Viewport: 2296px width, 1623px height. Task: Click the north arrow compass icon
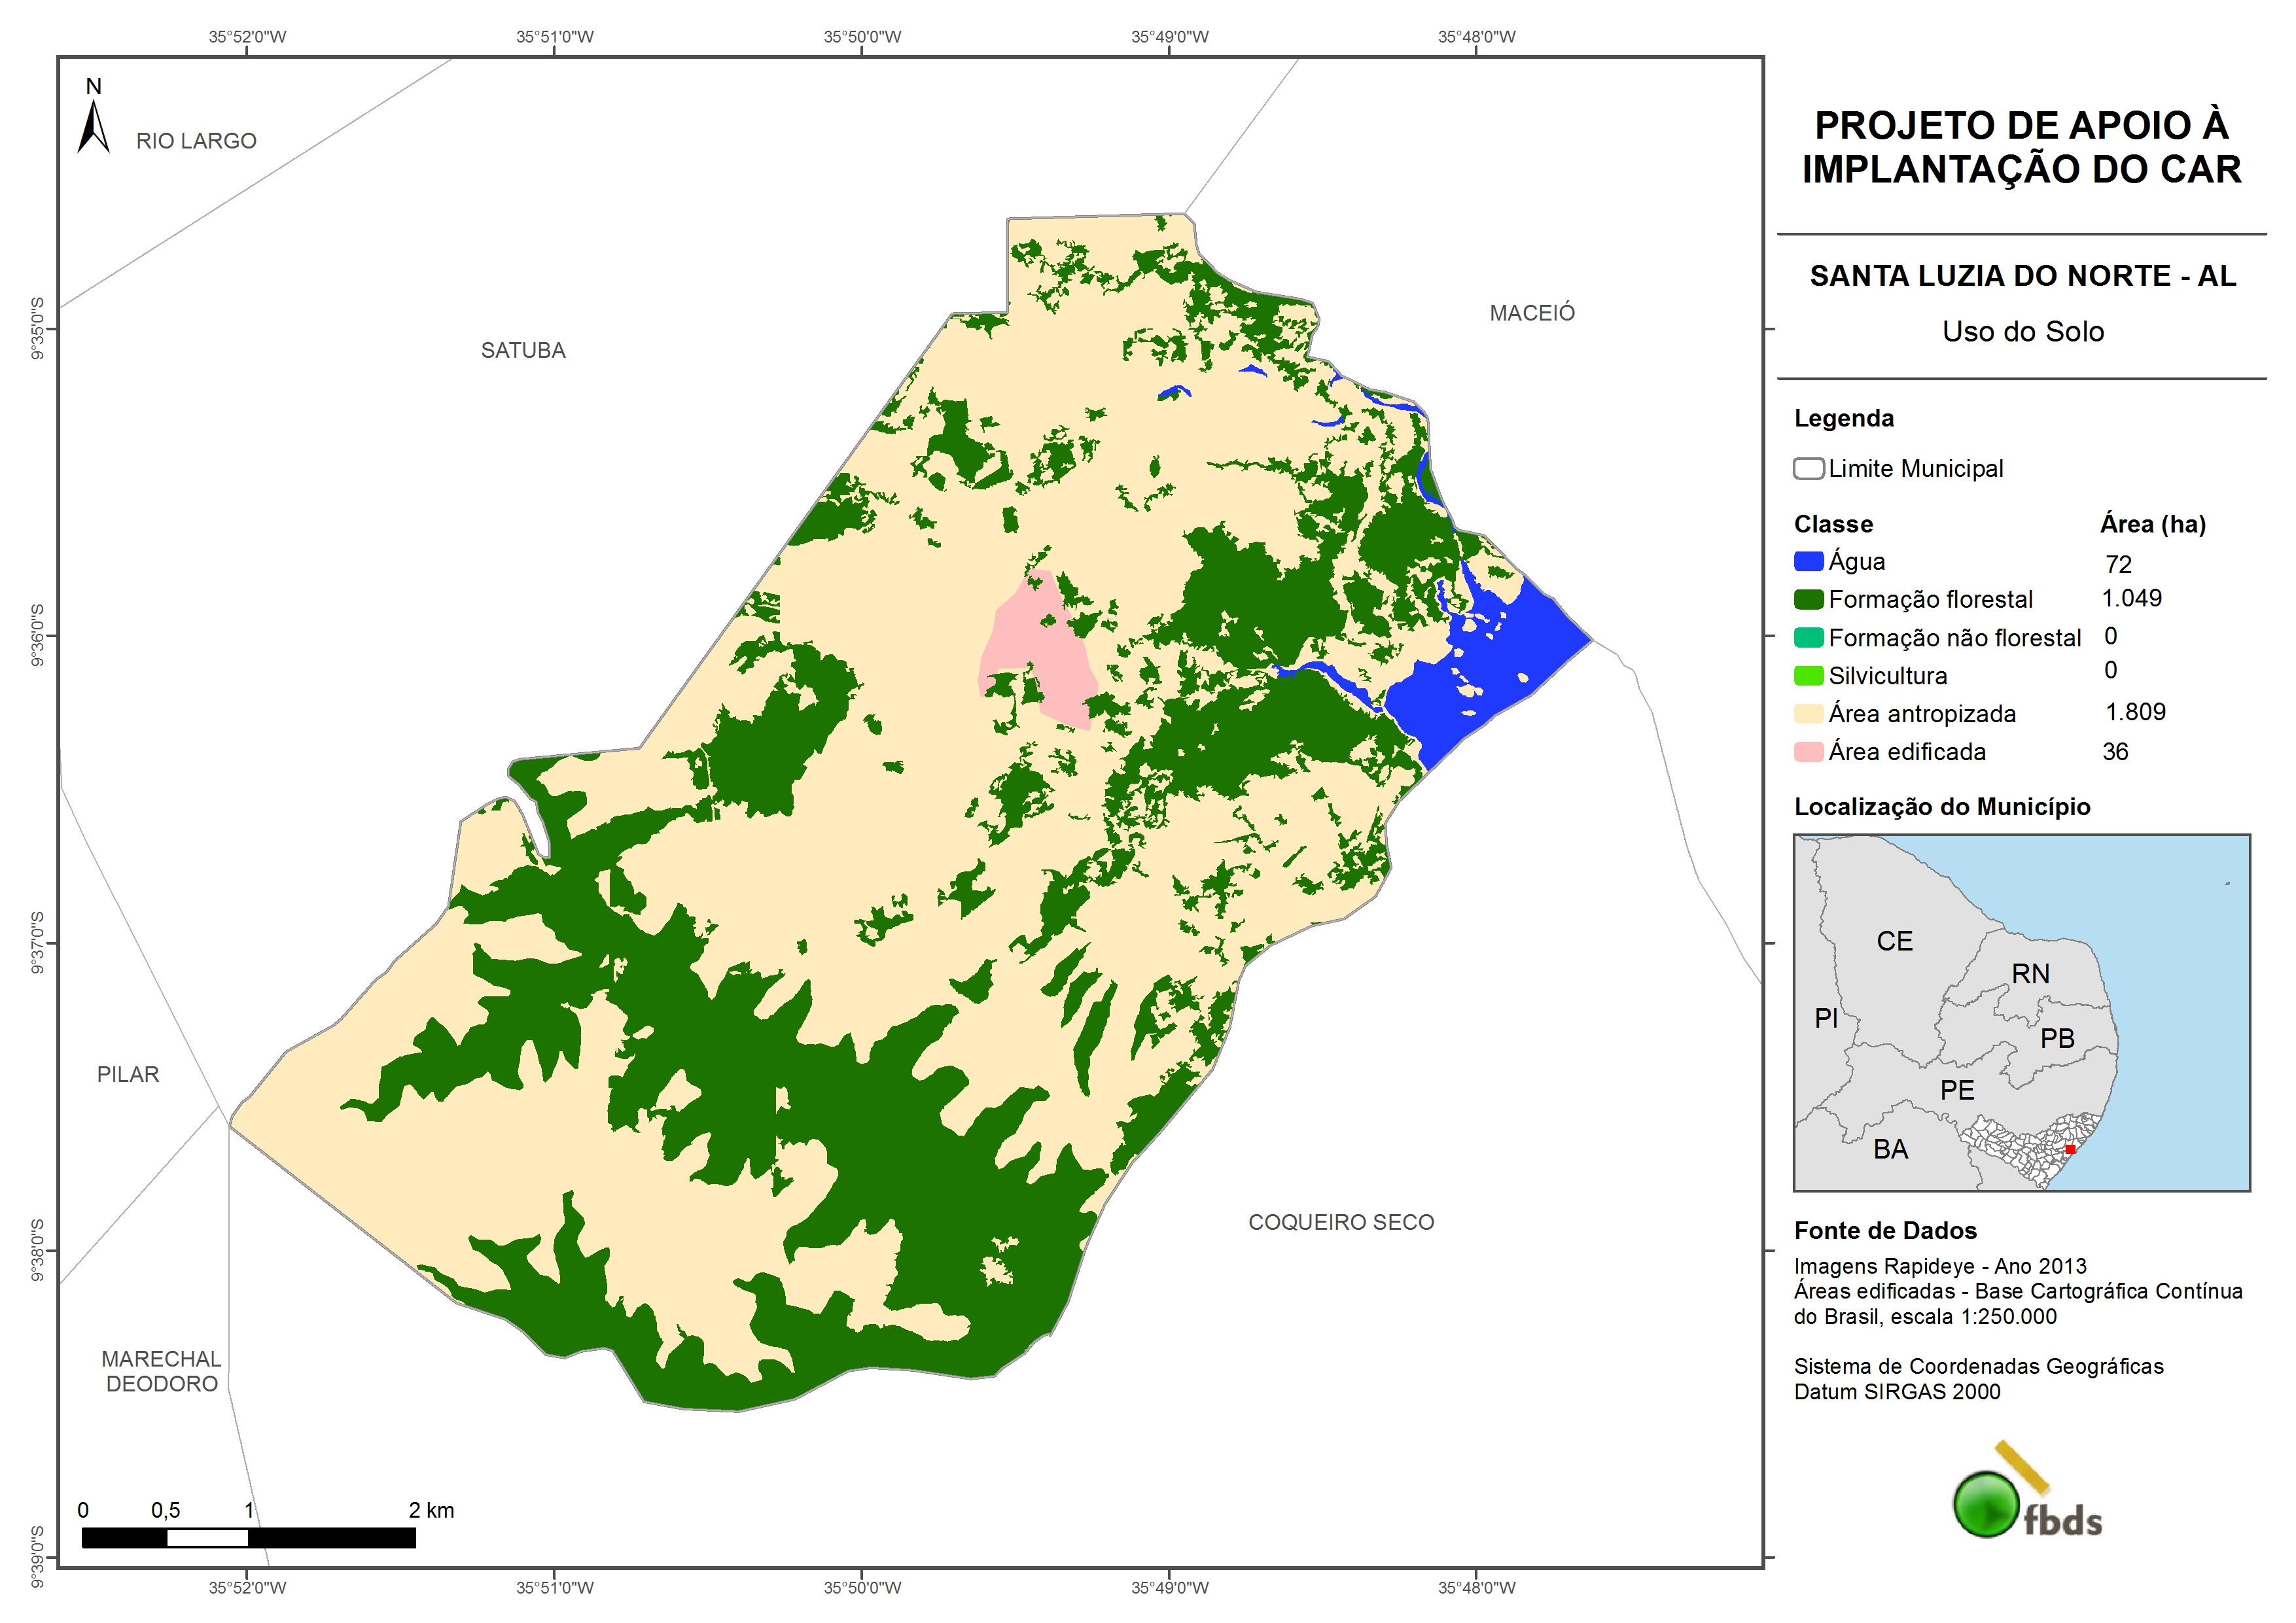94,126
